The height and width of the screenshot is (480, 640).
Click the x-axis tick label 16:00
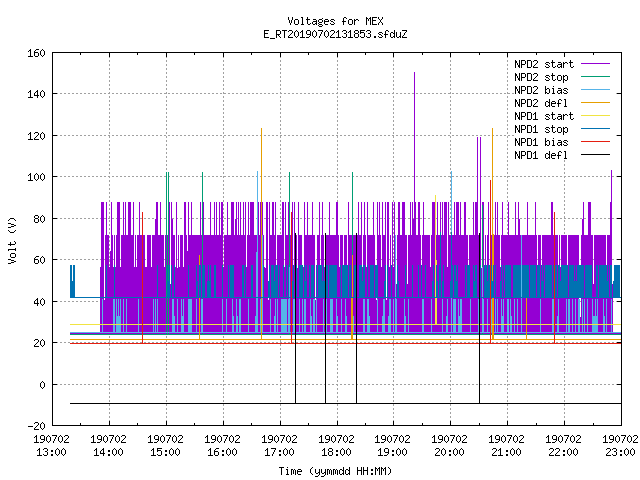coord(222,452)
